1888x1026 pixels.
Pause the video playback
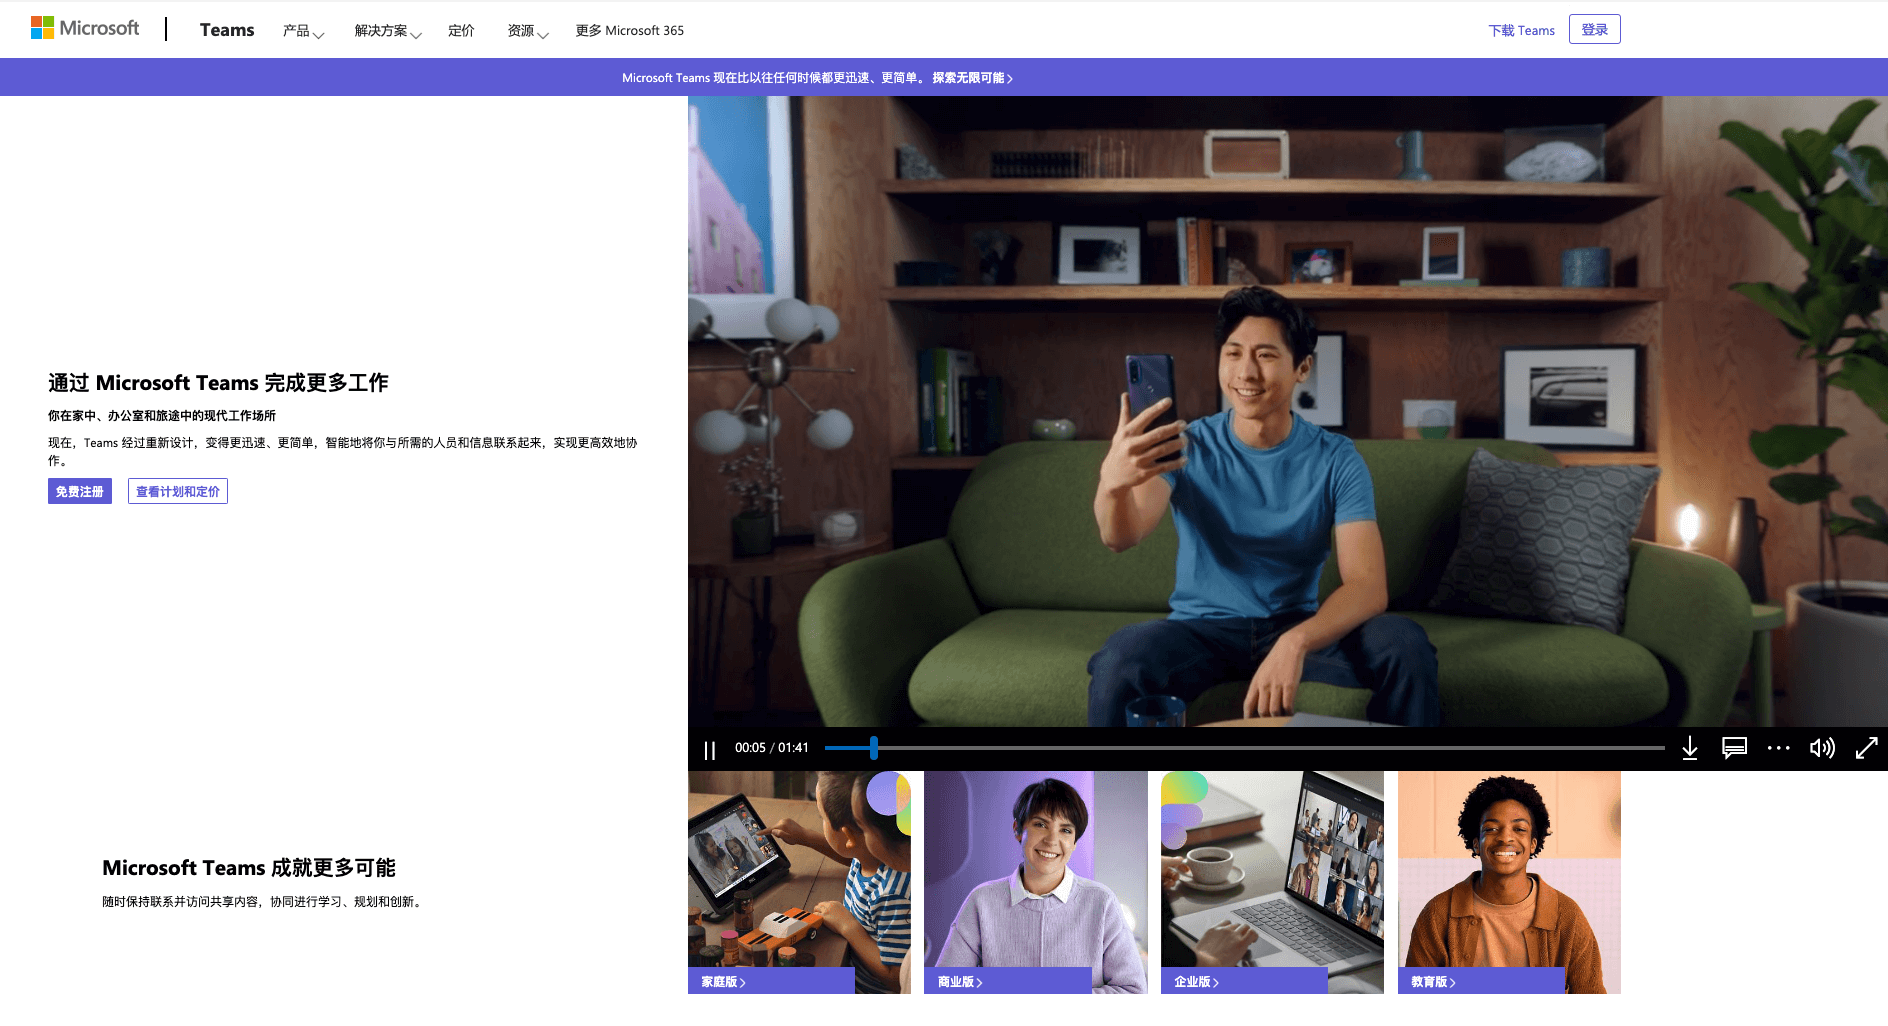tap(710, 749)
